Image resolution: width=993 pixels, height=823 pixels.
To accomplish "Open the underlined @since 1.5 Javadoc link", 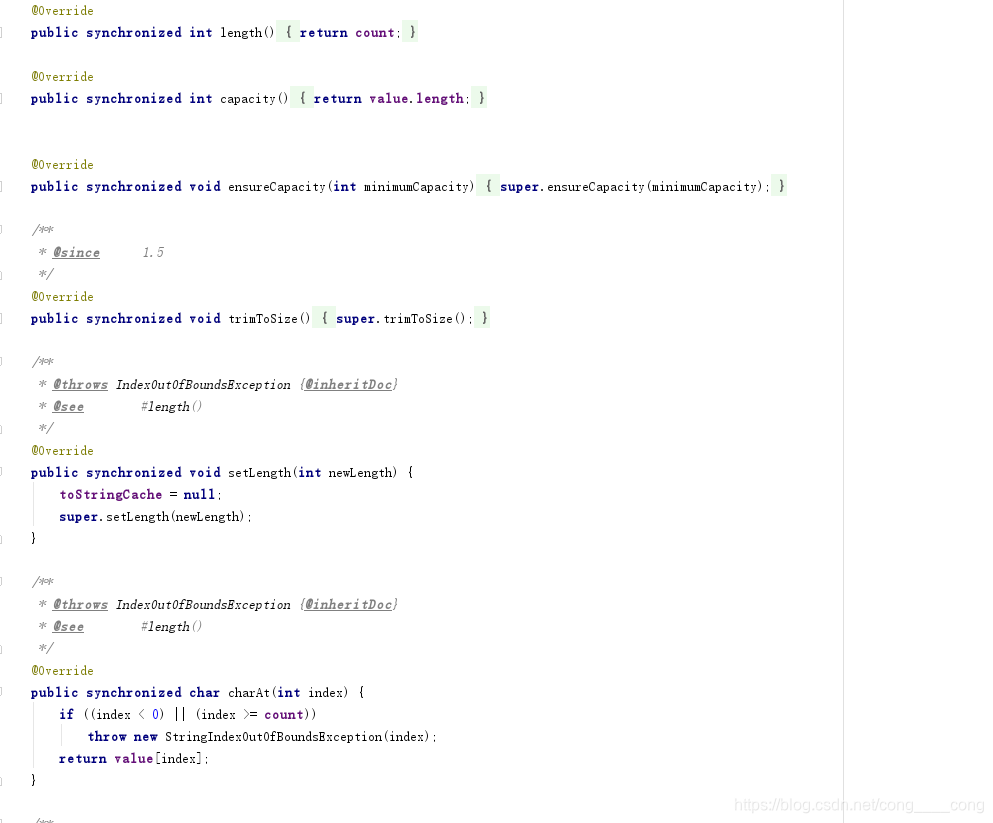I will pos(76,252).
